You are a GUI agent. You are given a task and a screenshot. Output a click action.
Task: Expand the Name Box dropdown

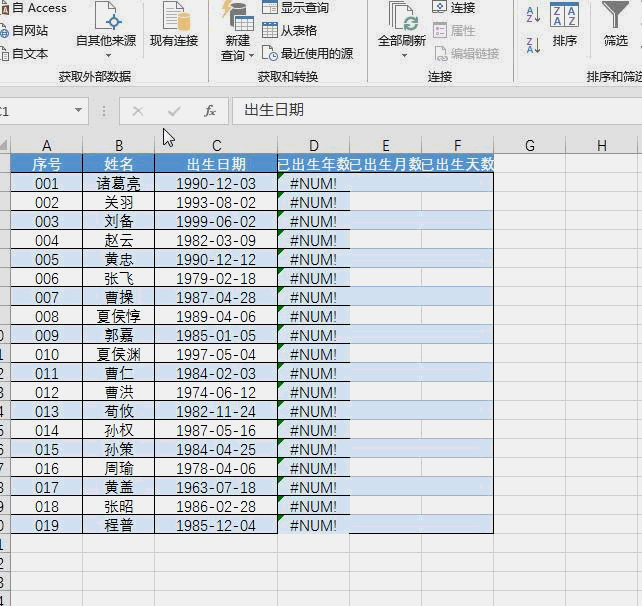[x=78, y=110]
